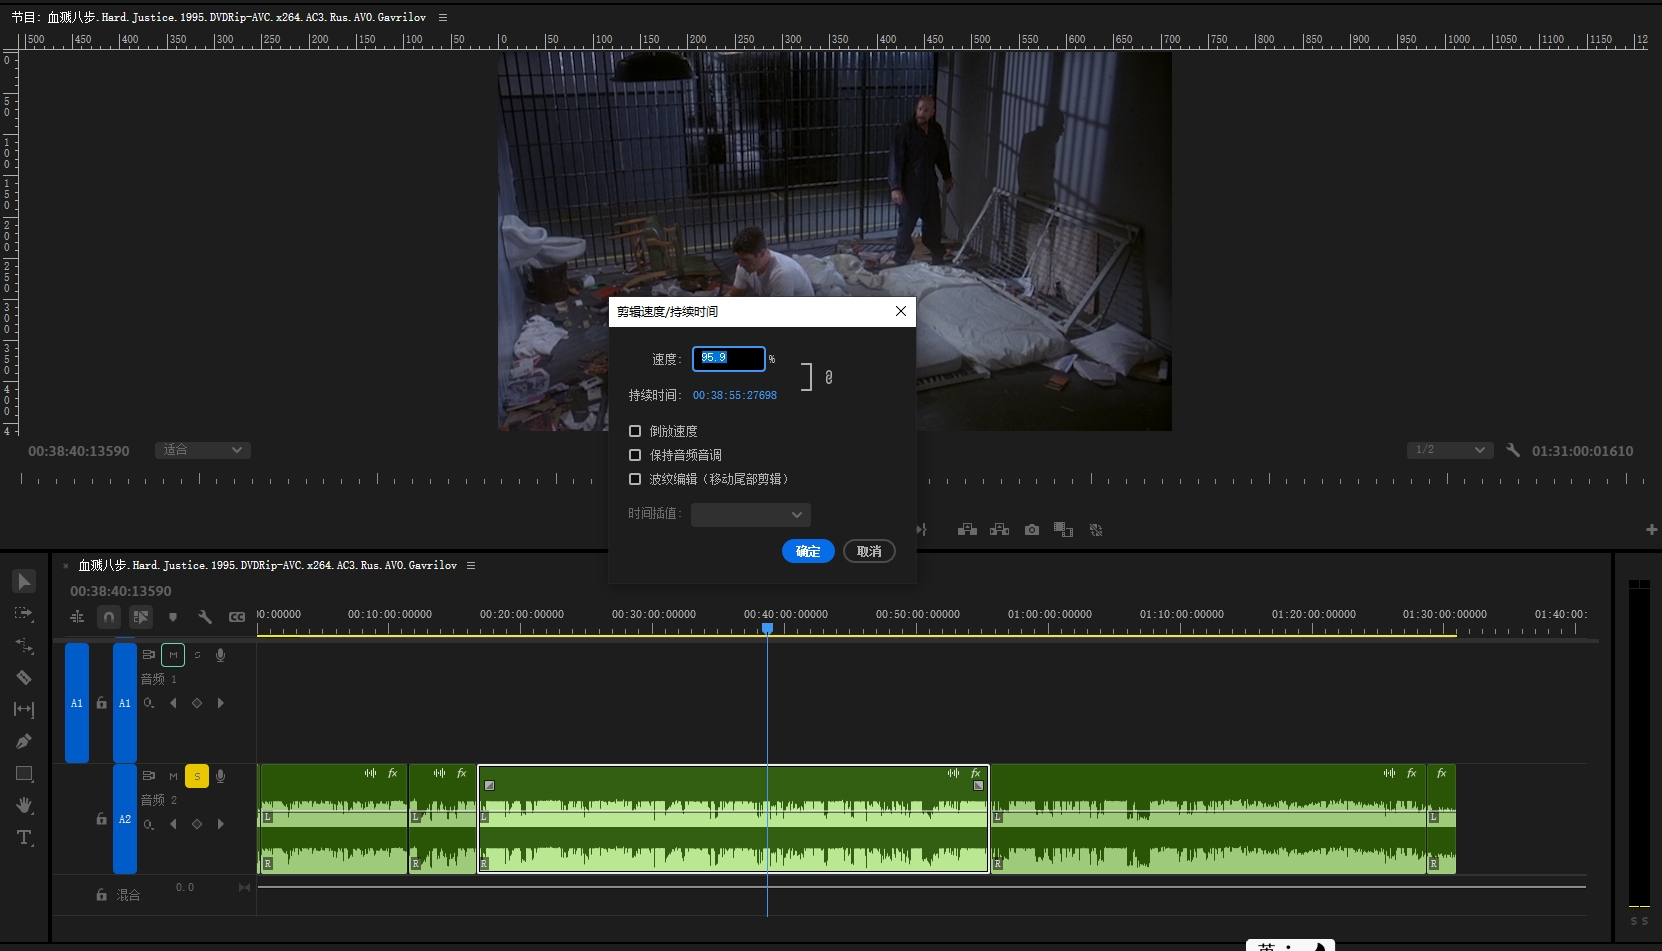
Task: Check the 保持音频音调 option
Action: (635, 455)
